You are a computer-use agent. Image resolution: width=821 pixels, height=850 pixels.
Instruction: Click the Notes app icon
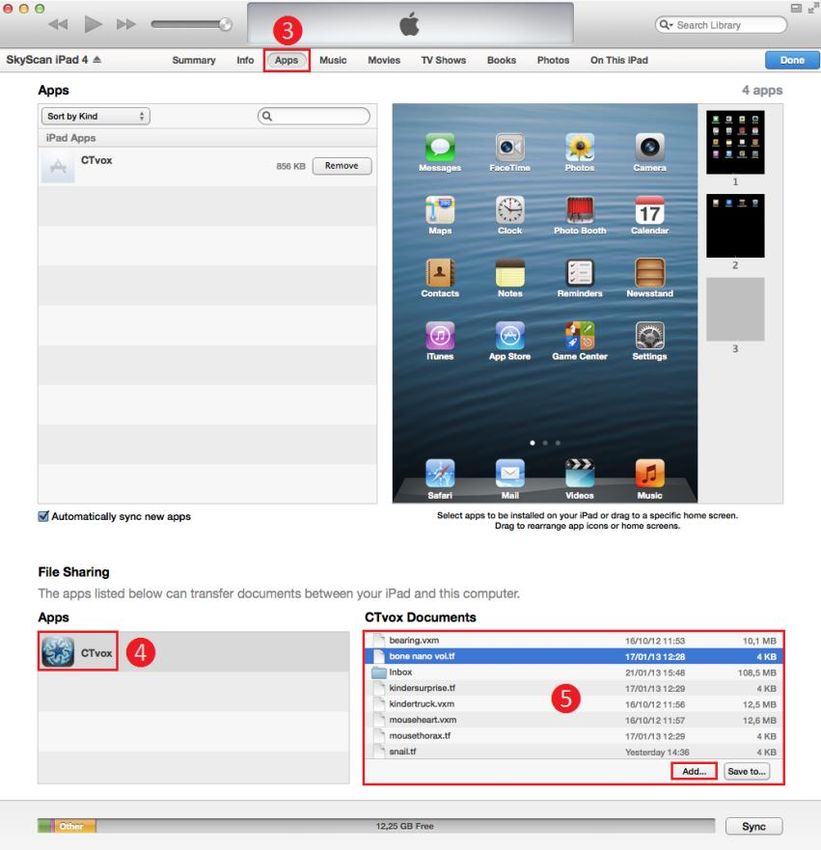point(510,273)
